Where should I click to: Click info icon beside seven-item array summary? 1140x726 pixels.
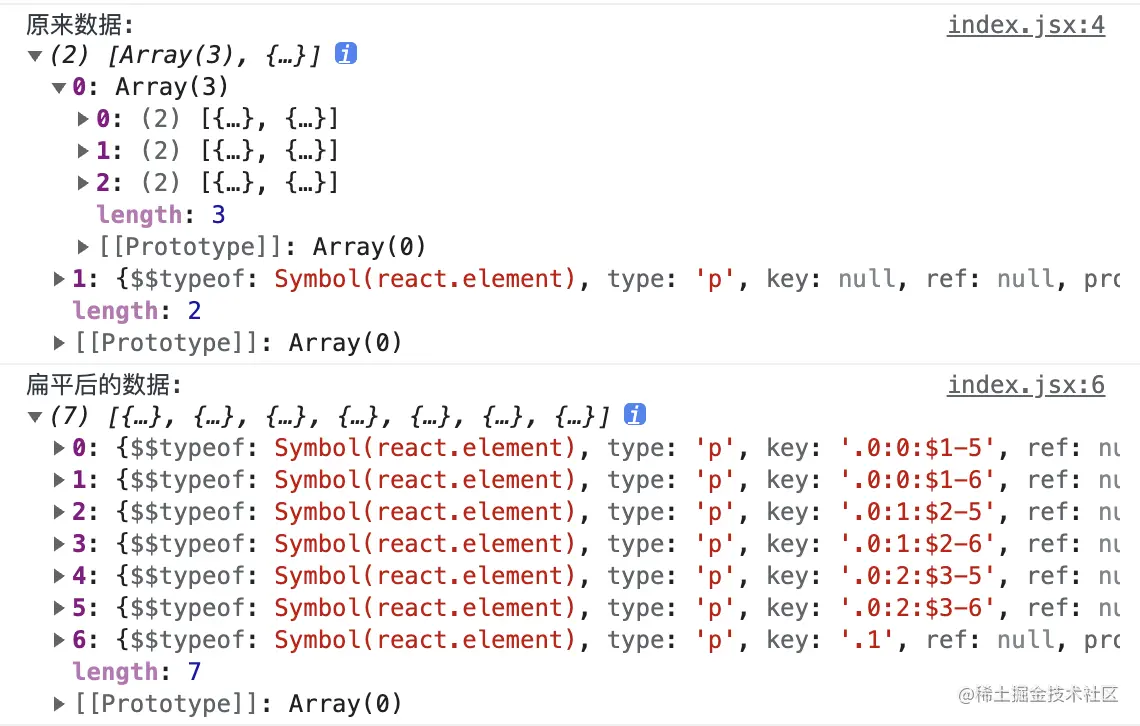tap(634, 414)
